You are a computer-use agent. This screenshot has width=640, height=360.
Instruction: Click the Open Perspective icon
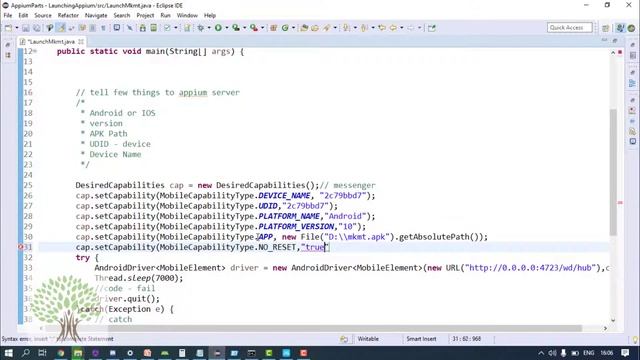coord(606,28)
